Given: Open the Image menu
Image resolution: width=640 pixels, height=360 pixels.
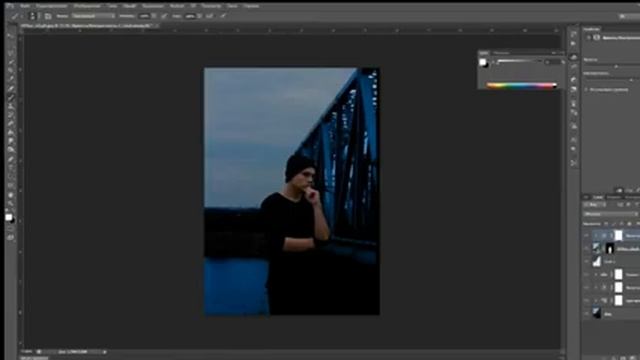Looking at the screenshot, I should tap(87, 6).
